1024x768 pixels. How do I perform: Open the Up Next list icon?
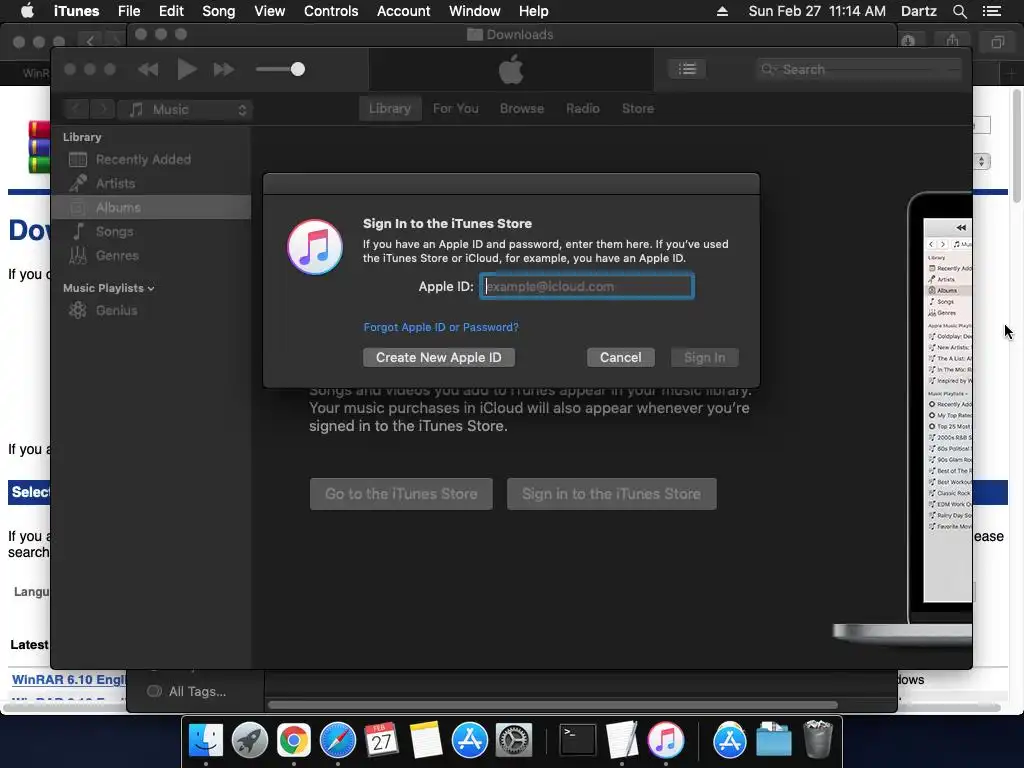coord(686,69)
